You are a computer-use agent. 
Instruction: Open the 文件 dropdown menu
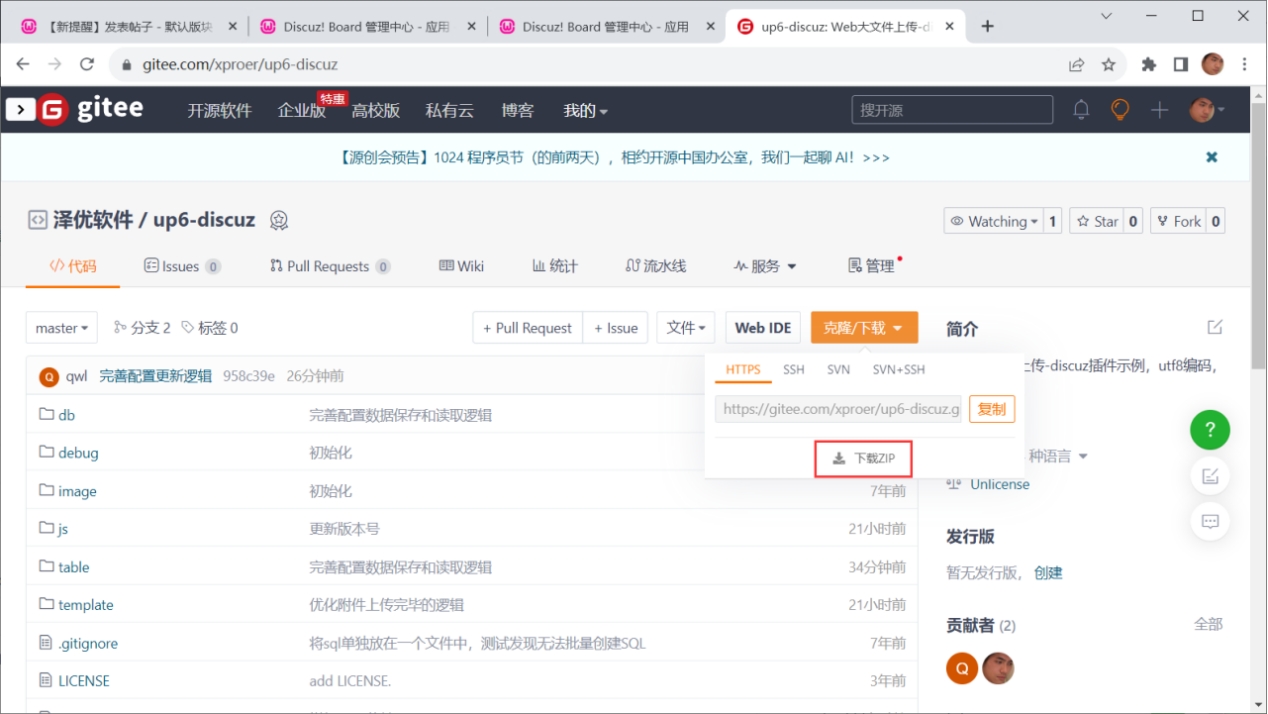click(x=686, y=328)
